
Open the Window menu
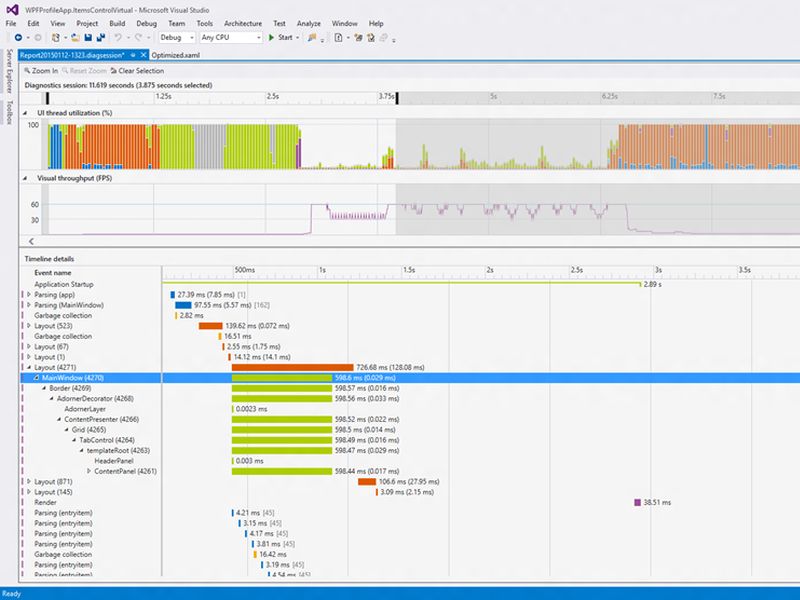[x=344, y=23]
